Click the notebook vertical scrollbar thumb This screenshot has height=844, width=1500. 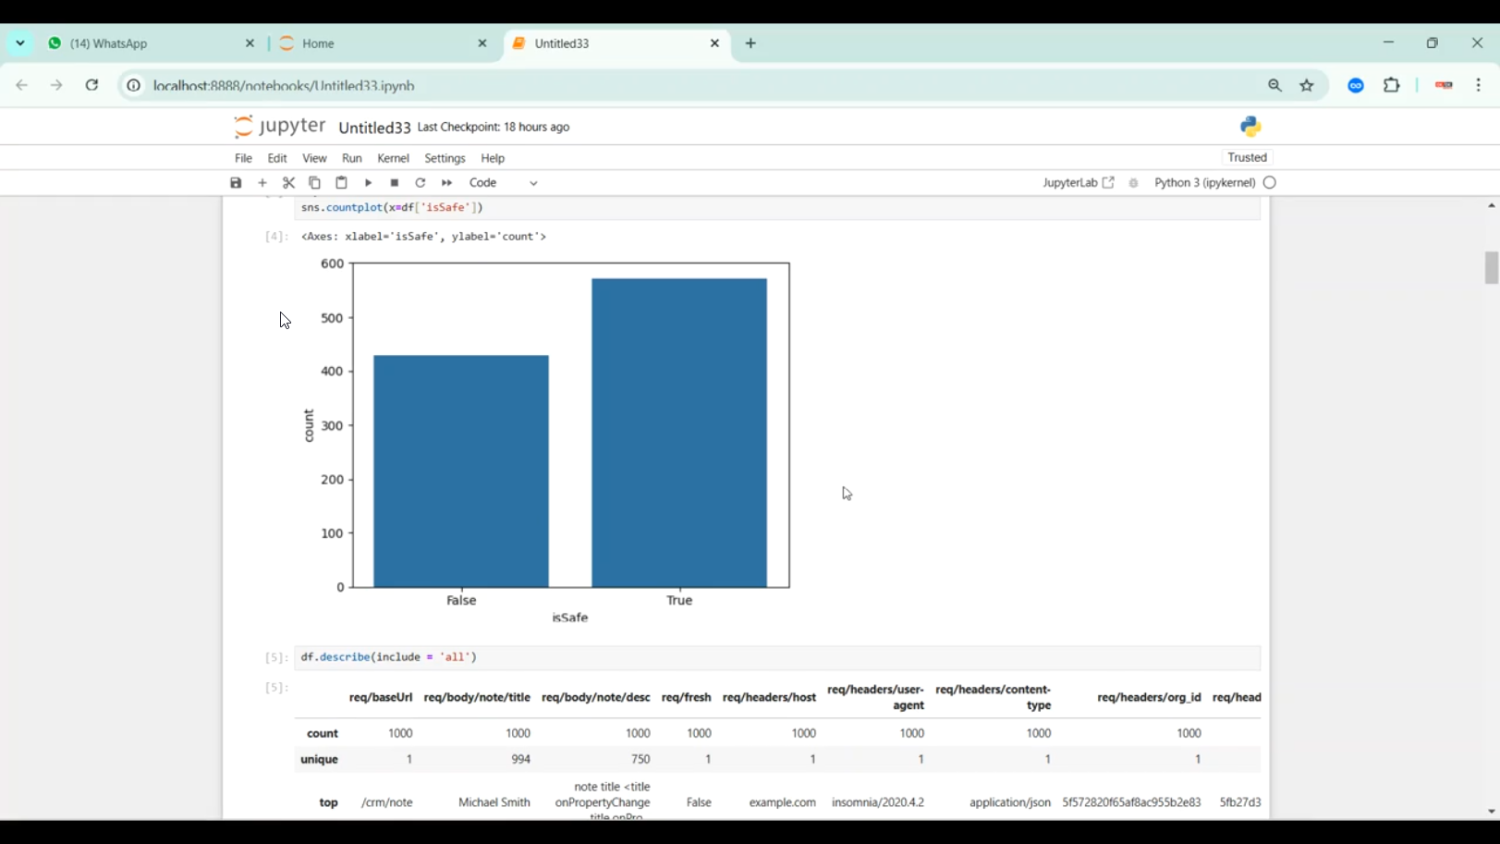click(x=1491, y=268)
